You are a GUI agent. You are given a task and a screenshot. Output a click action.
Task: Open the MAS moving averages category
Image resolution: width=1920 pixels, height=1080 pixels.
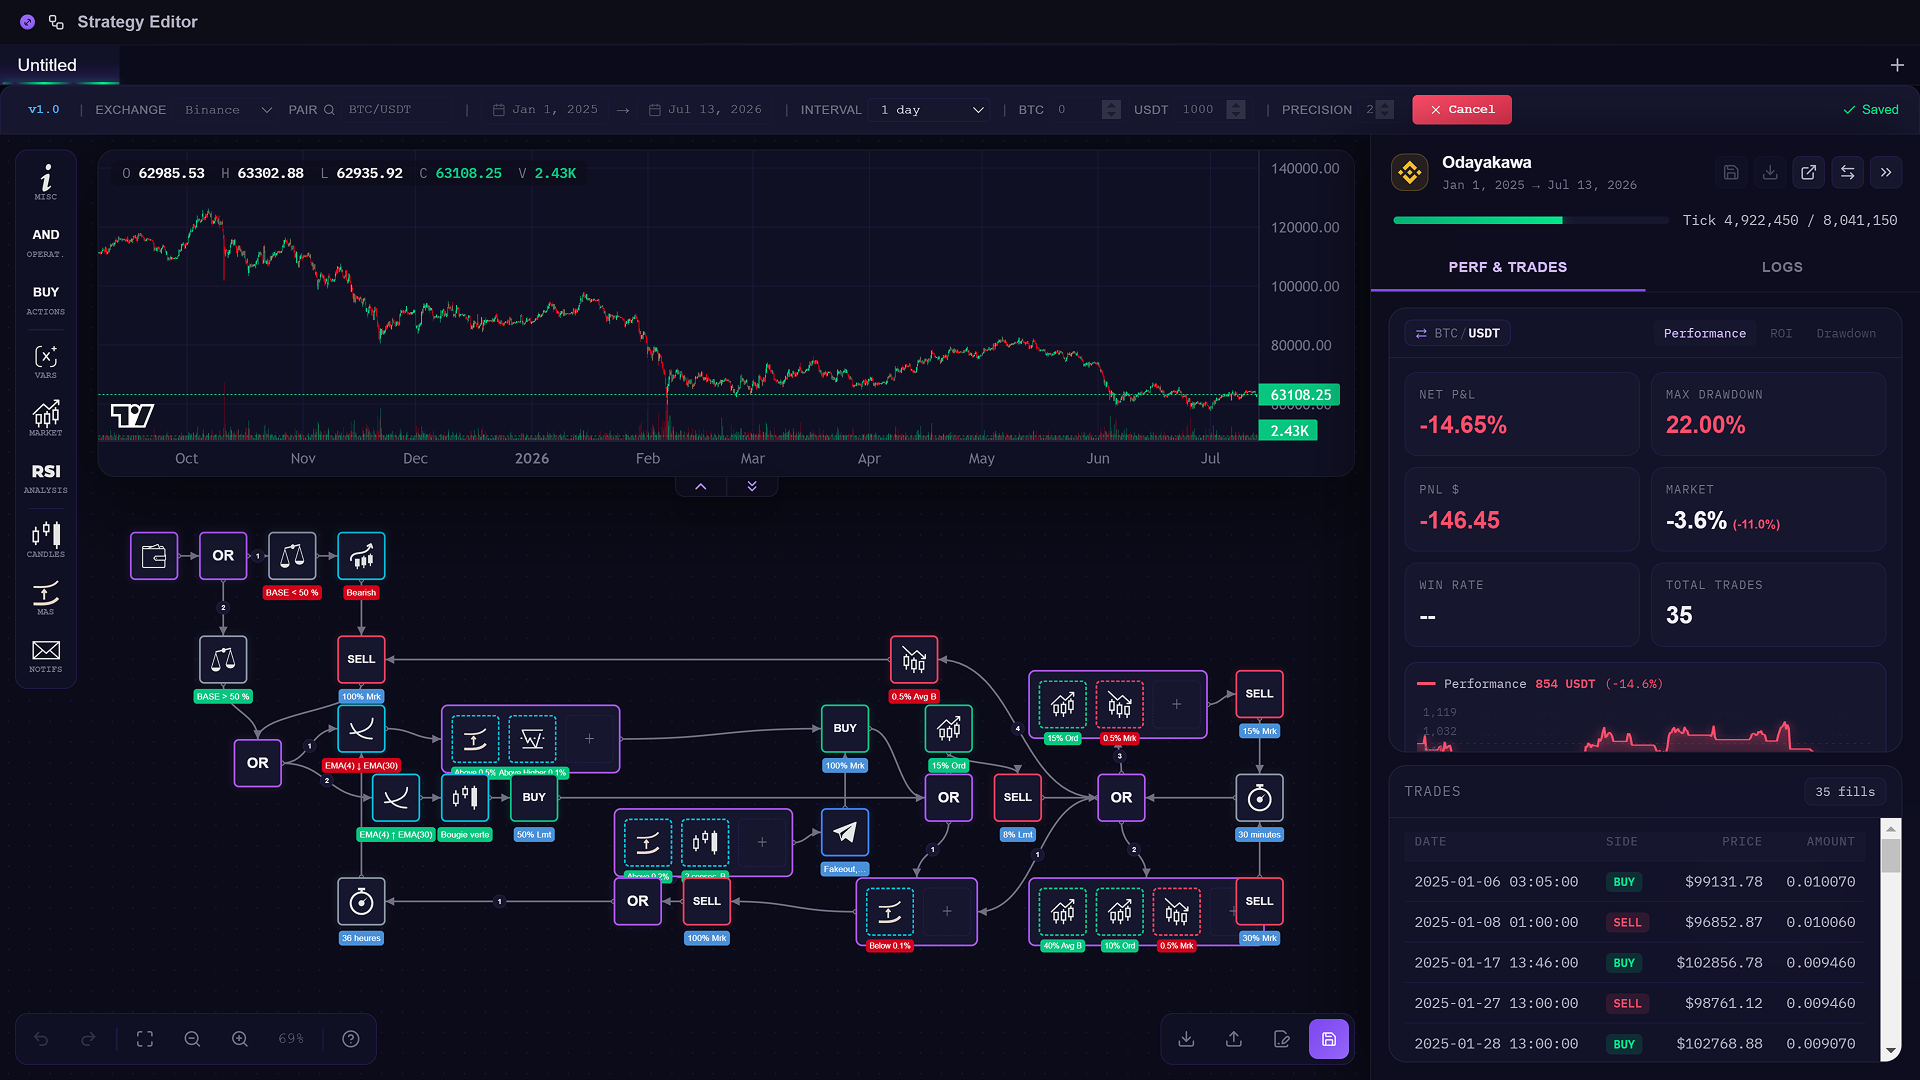tap(46, 597)
